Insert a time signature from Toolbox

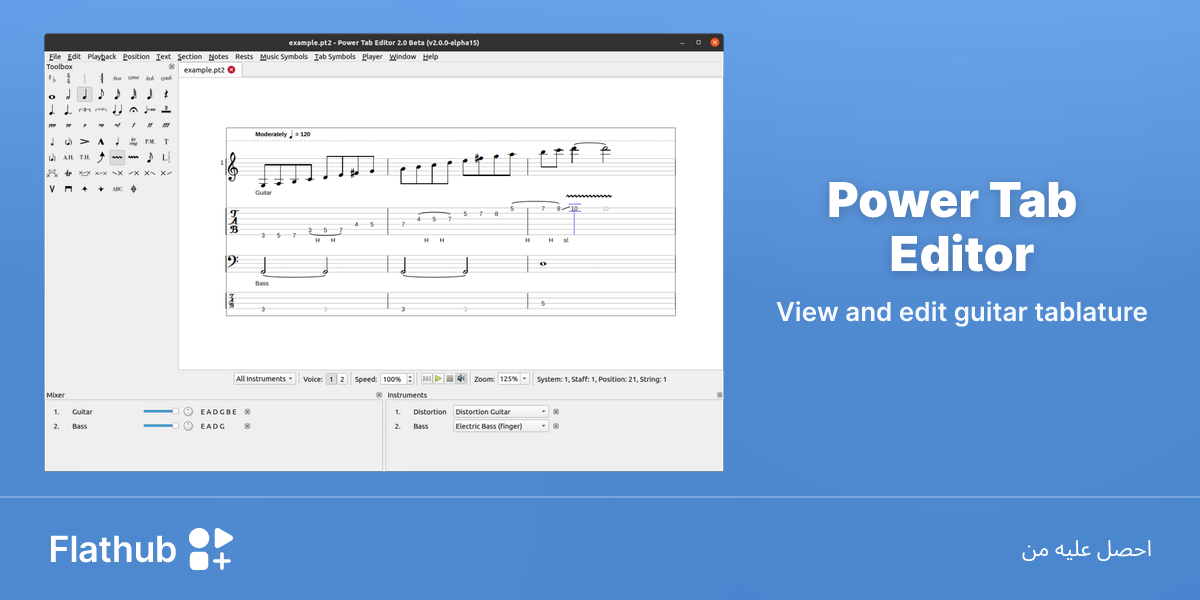[x=68, y=78]
